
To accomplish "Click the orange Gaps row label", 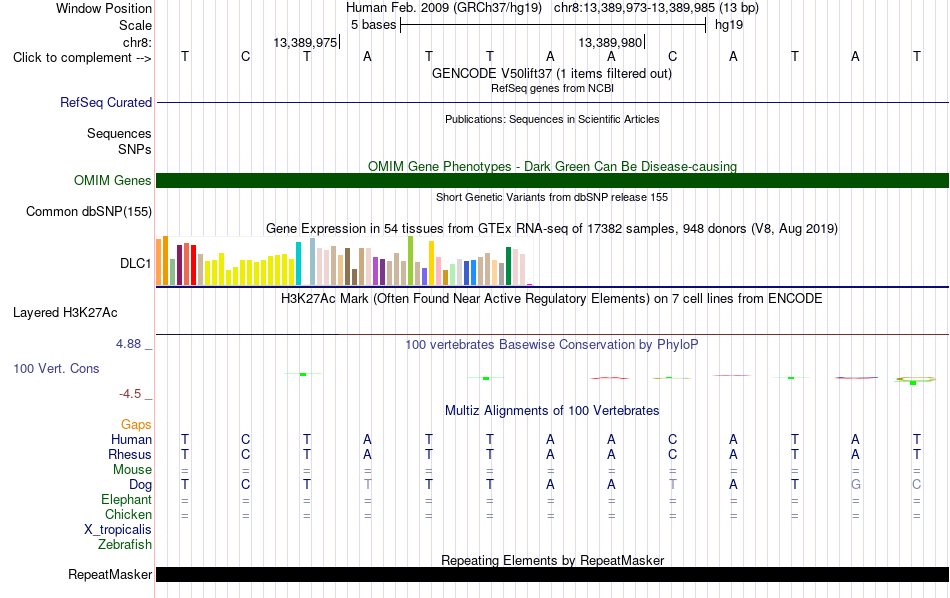I will [x=136, y=425].
